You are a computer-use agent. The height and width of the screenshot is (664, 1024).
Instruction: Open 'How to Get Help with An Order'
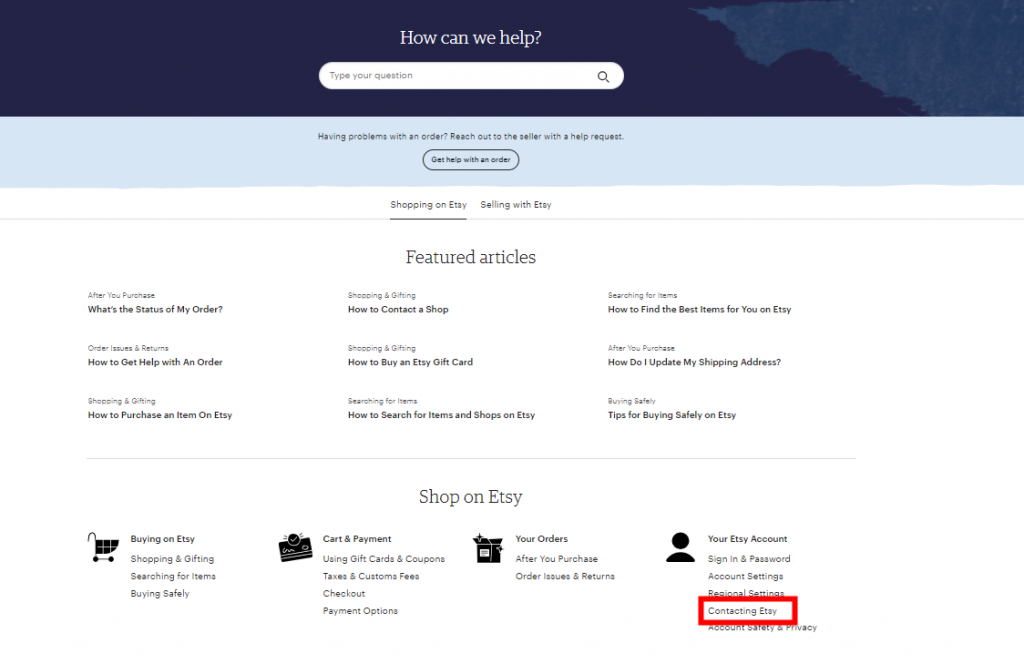pyautogui.click(x=155, y=362)
